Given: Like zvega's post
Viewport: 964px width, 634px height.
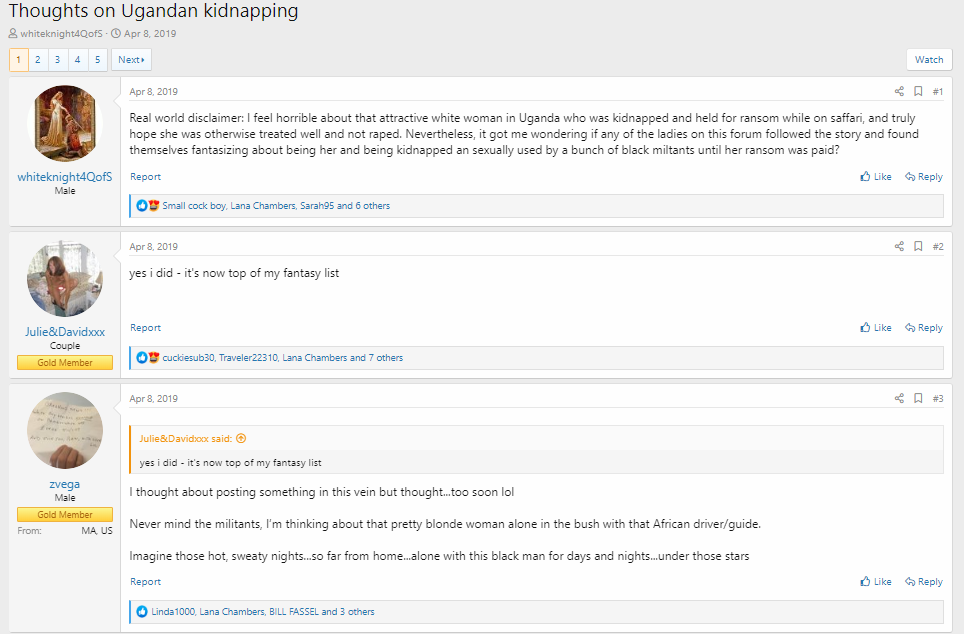Looking at the screenshot, I should click(x=875, y=582).
